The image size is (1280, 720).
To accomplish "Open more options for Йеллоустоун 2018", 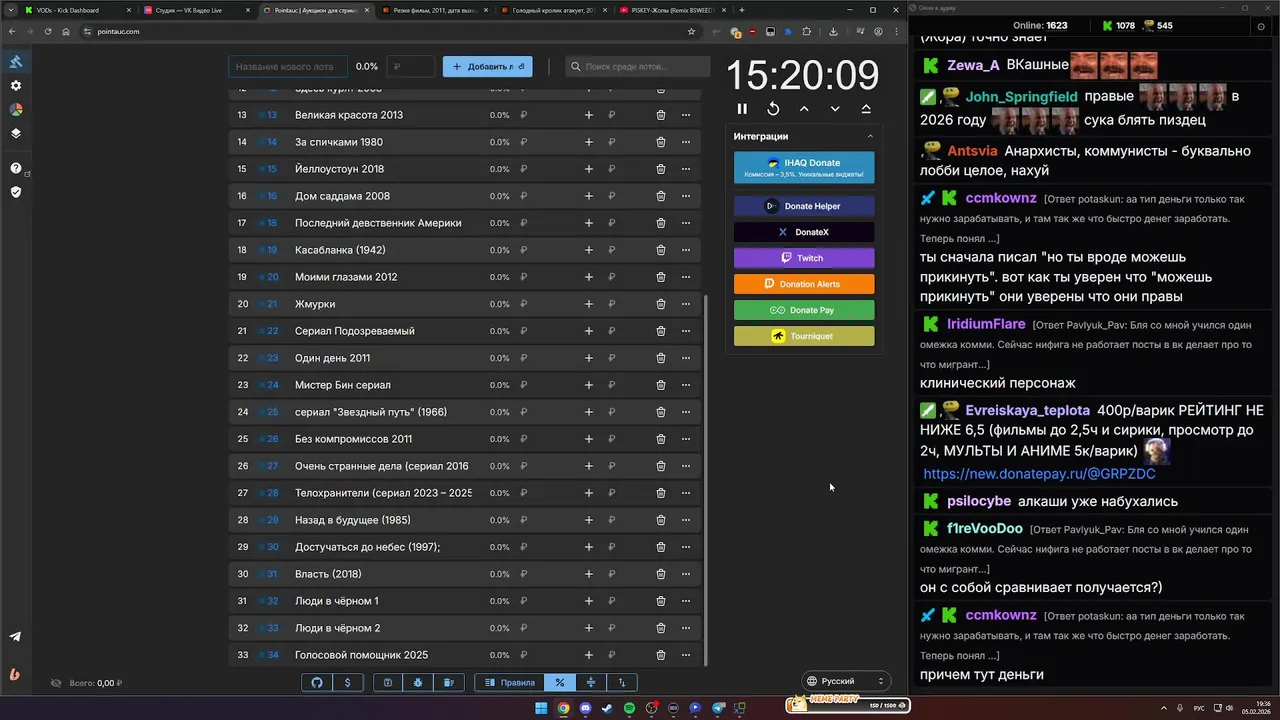I will click(x=686, y=169).
